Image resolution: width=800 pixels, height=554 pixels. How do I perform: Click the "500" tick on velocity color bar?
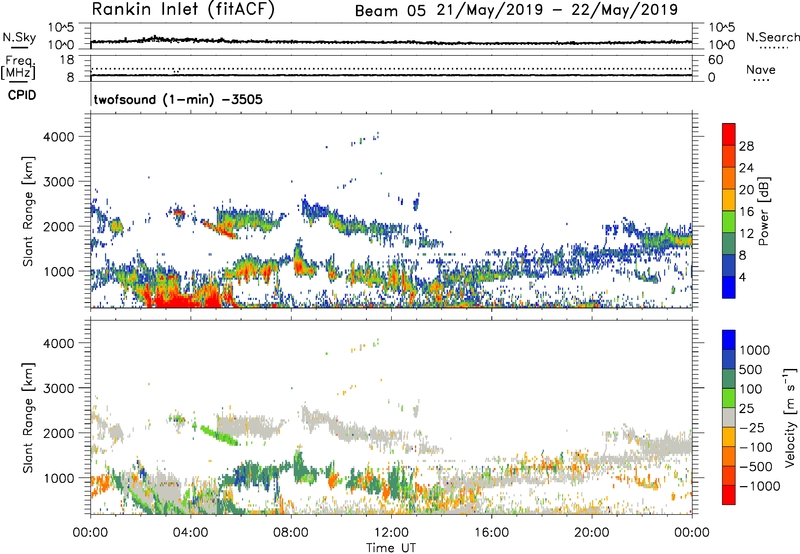[x=751, y=370]
